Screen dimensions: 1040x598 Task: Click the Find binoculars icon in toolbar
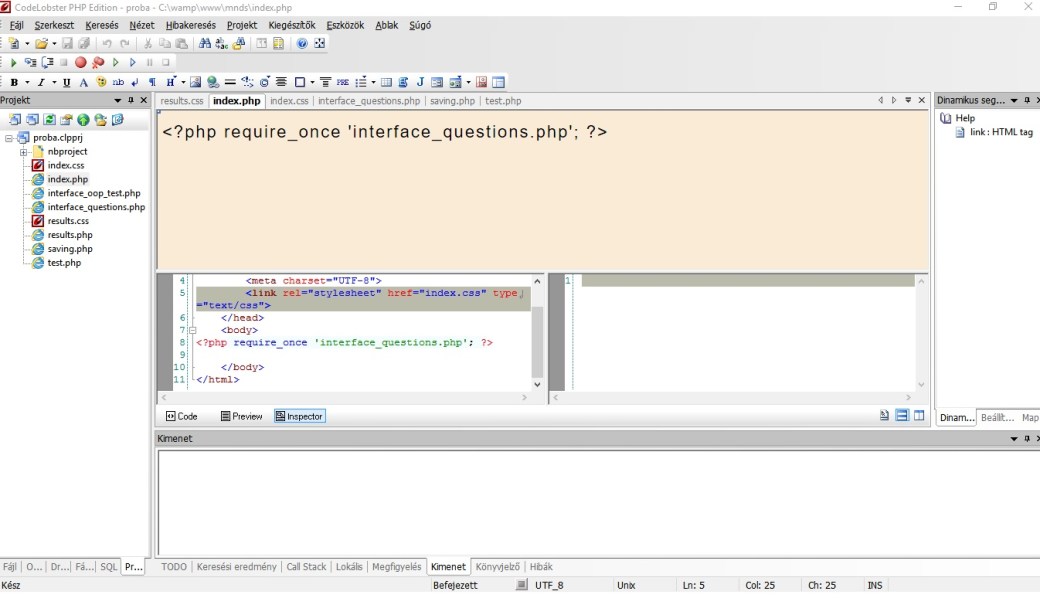pyautogui.click(x=205, y=44)
